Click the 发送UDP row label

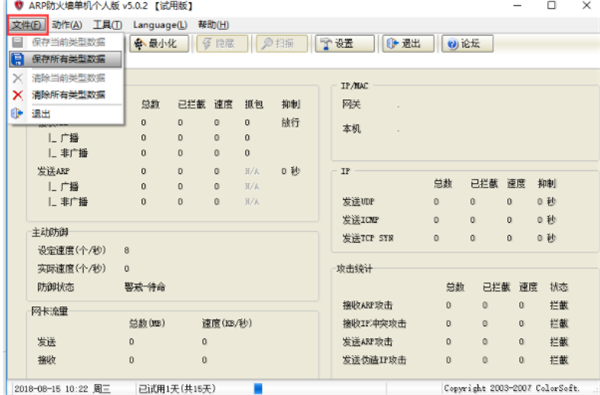pos(358,202)
